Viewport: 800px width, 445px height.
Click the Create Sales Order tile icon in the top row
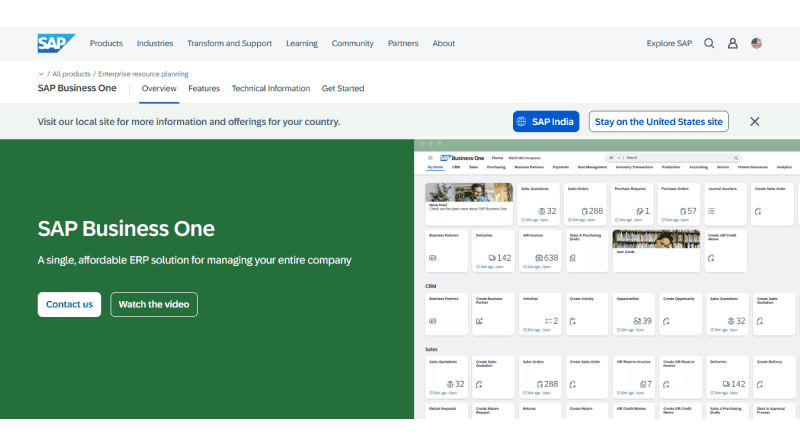pos(758,211)
